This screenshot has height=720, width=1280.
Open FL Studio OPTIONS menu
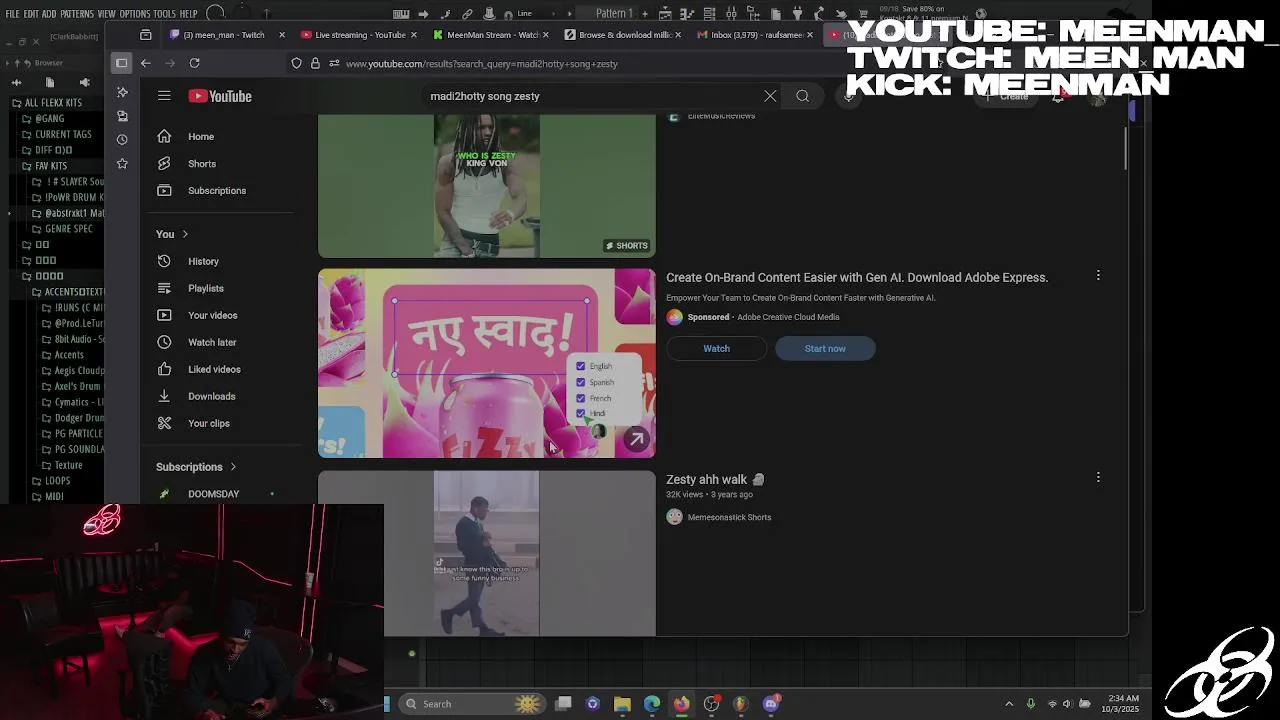click(x=134, y=14)
